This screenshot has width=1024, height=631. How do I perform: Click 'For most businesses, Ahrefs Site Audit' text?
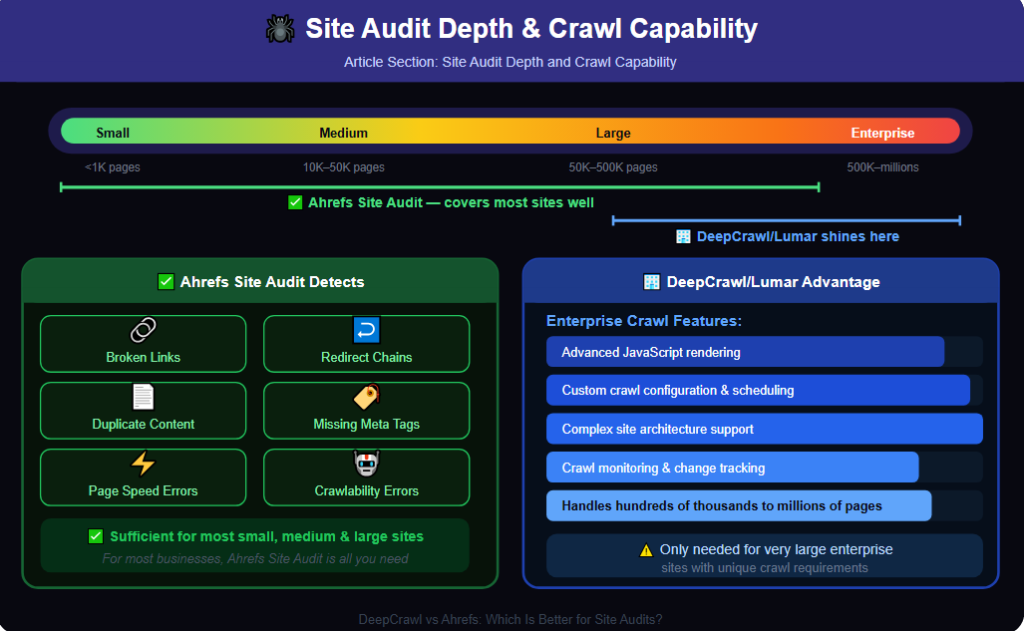pos(255,558)
